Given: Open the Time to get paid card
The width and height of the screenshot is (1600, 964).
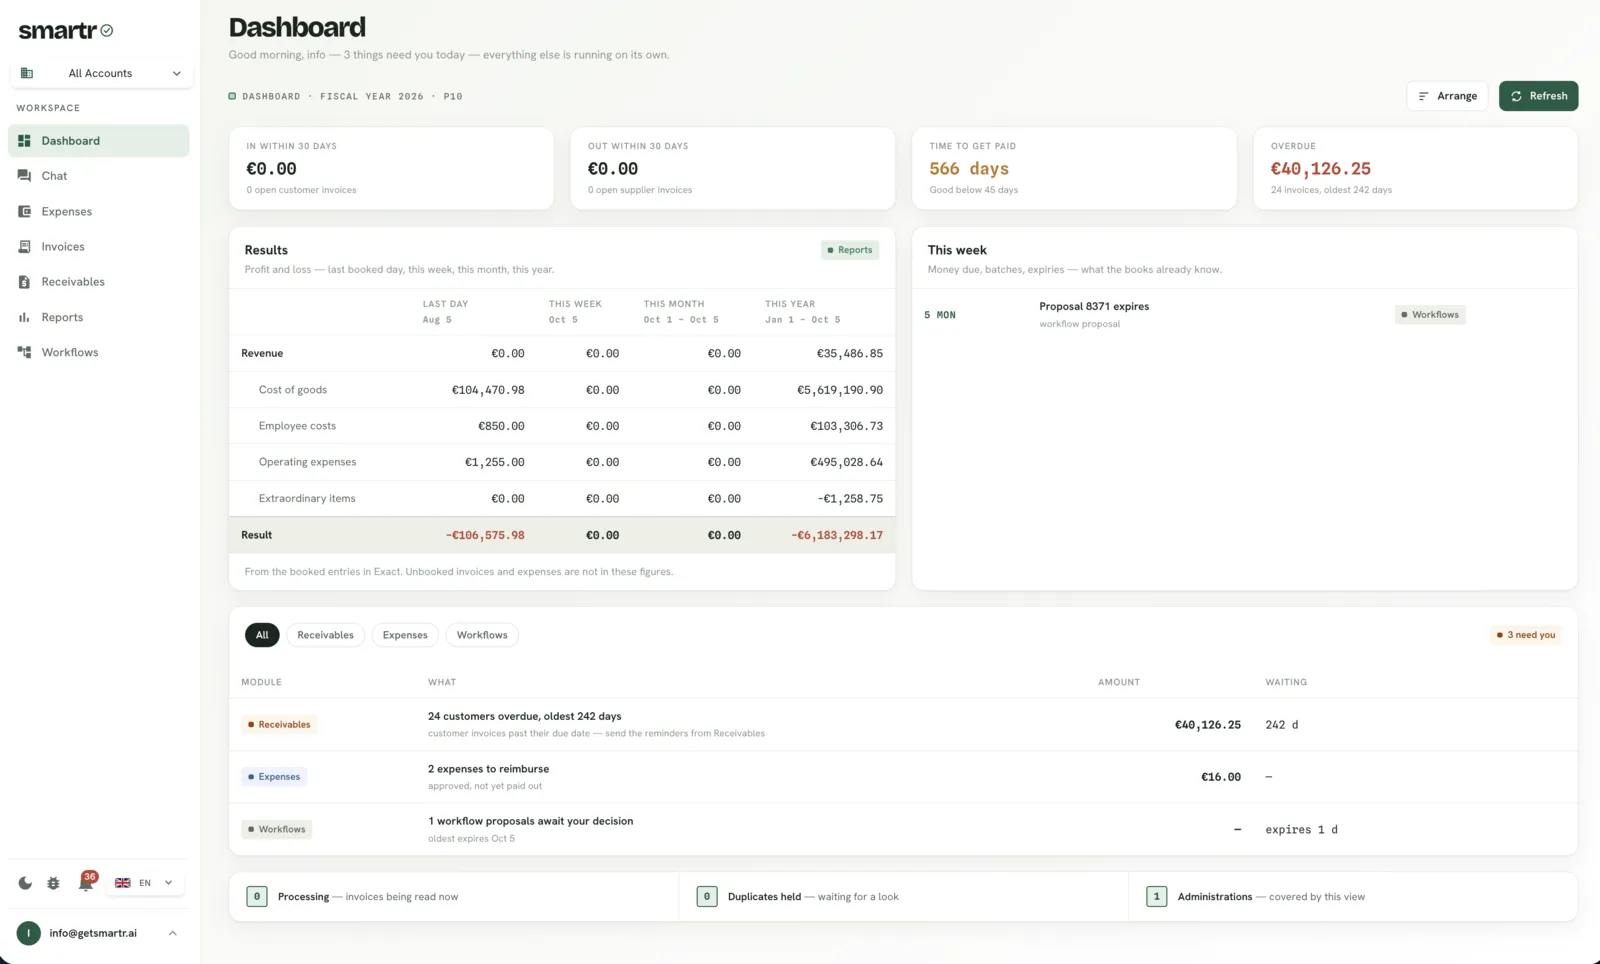Looking at the screenshot, I should (x=1074, y=168).
